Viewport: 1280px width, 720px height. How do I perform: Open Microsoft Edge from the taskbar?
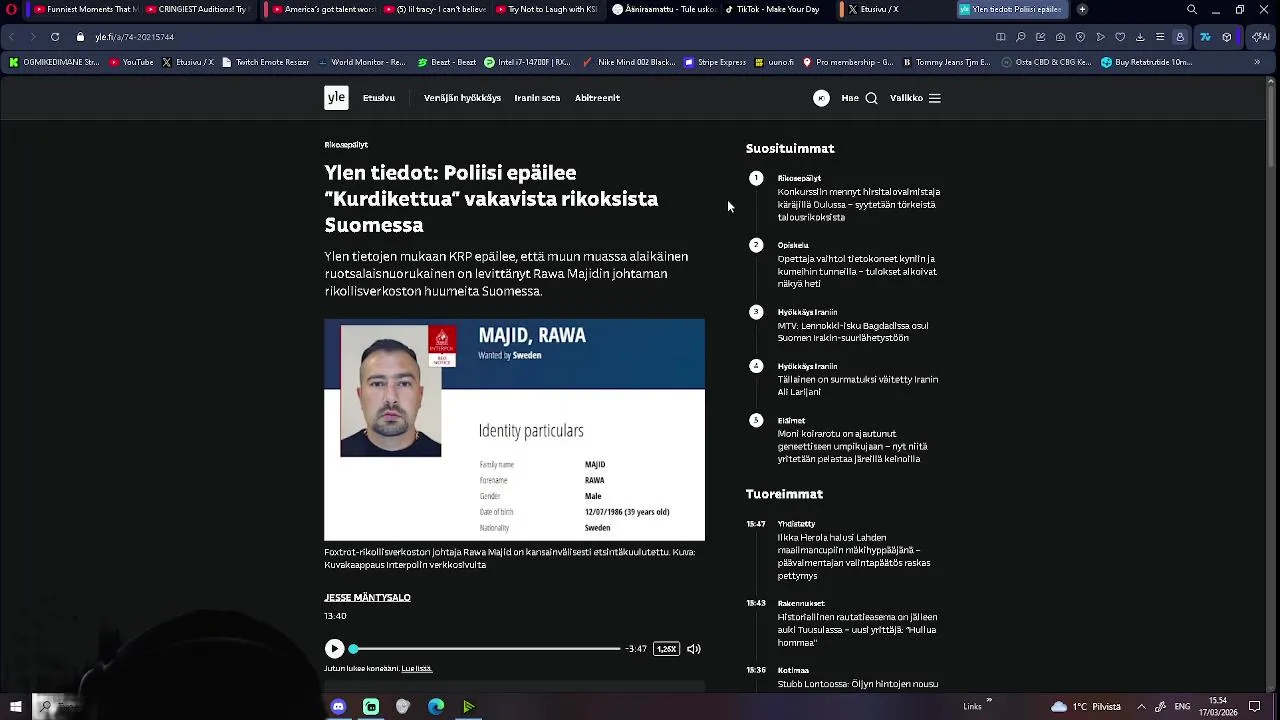pyautogui.click(x=436, y=706)
